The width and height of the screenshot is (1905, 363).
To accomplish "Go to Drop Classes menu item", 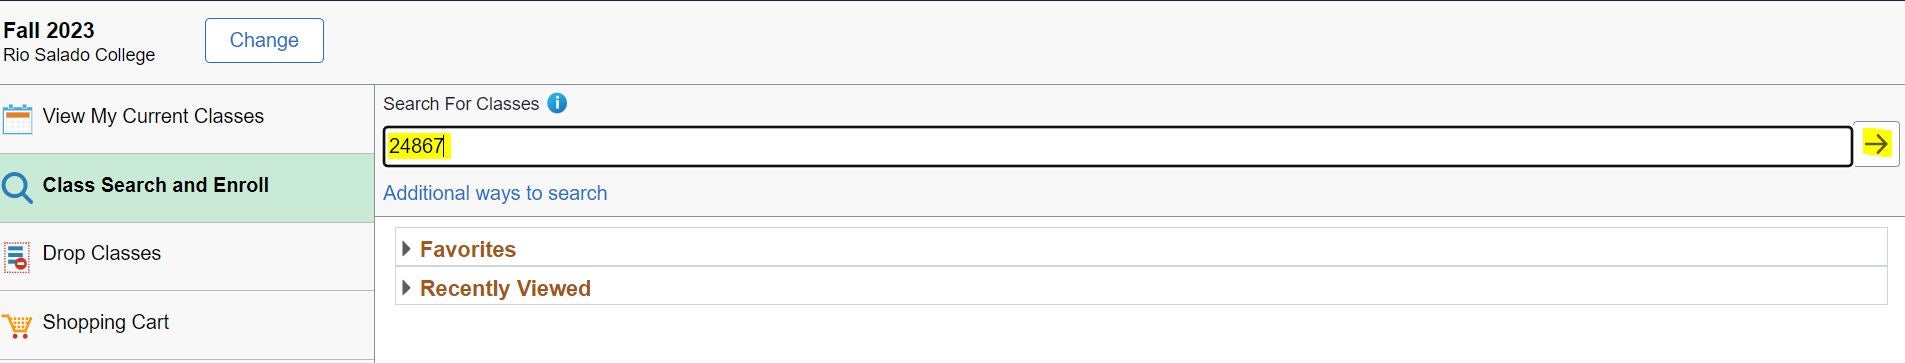I will 187,256.
